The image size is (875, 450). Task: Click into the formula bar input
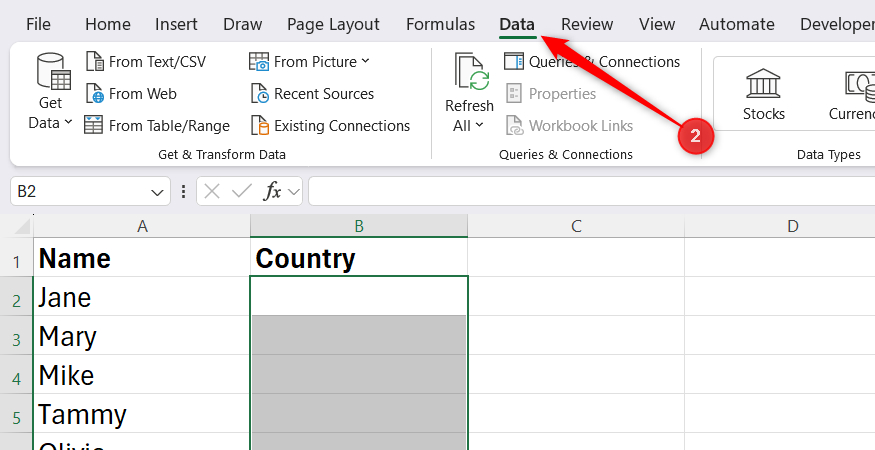tap(592, 192)
